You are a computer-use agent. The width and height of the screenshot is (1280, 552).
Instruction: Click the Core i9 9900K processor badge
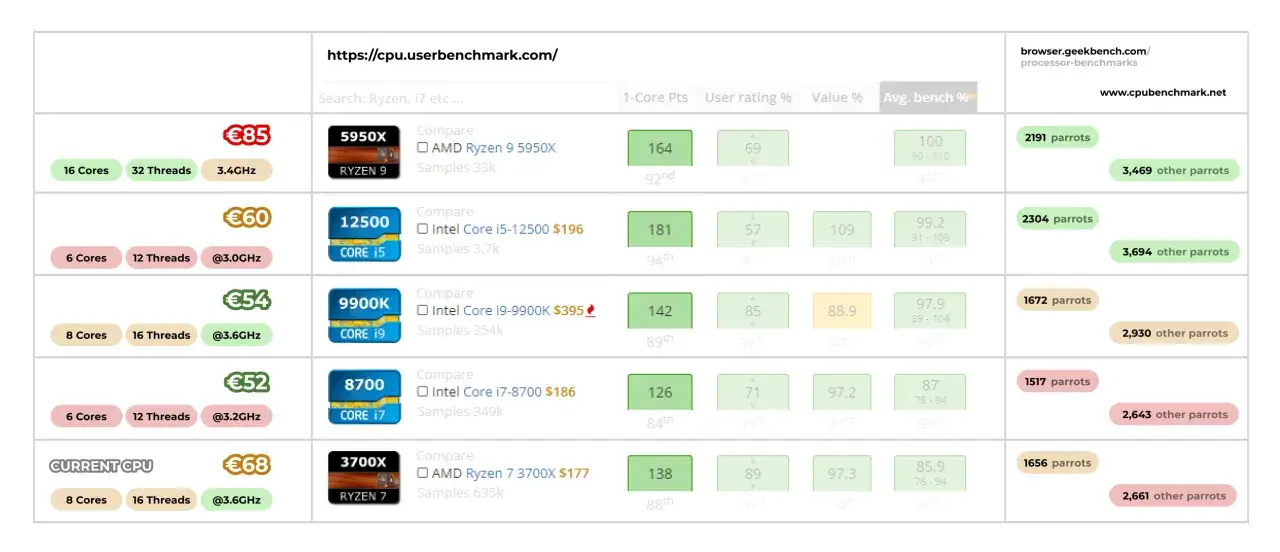click(364, 316)
